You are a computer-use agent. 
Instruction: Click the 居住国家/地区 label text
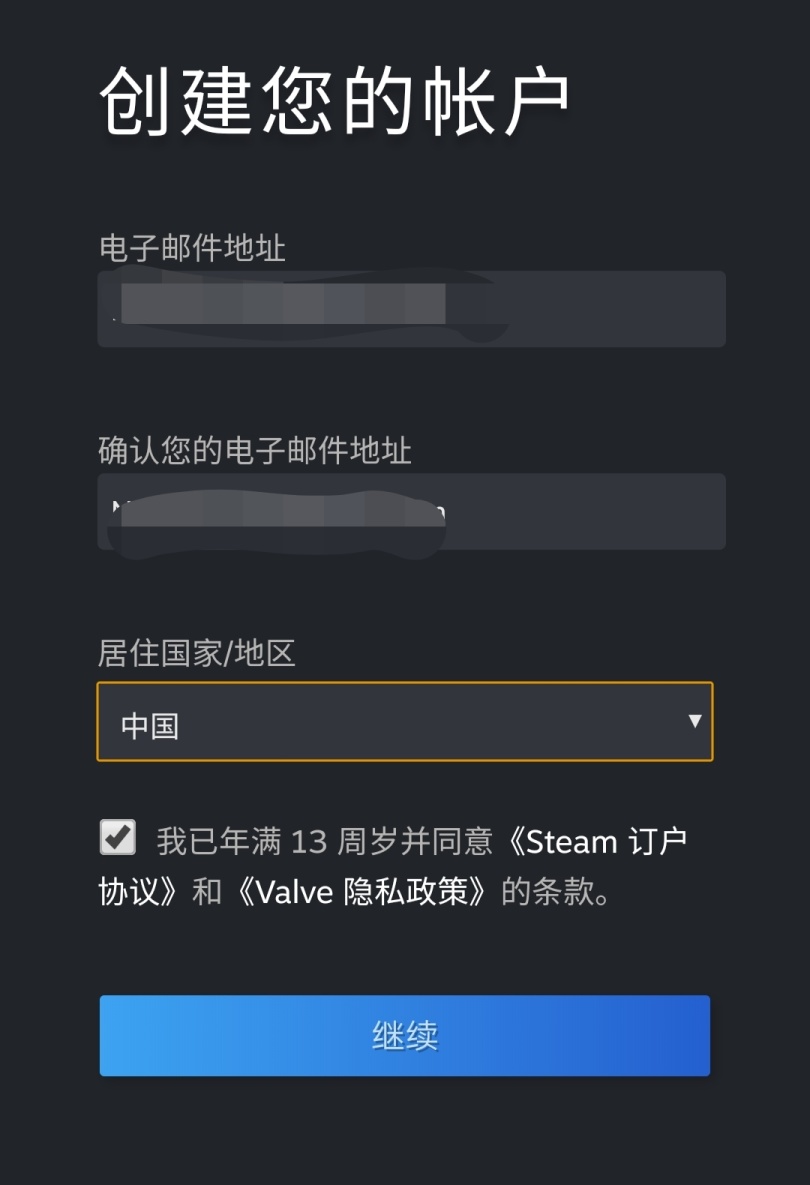click(x=196, y=654)
